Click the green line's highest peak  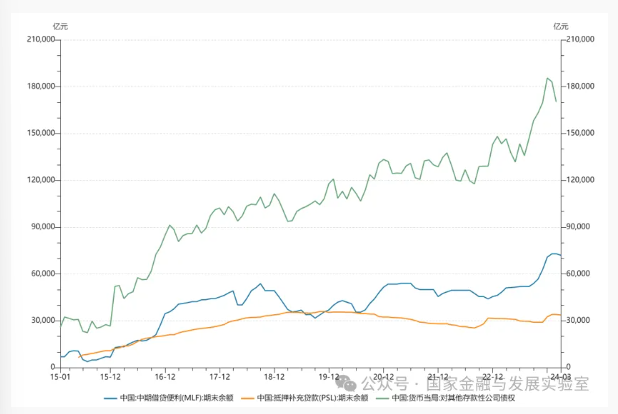(548, 78)
